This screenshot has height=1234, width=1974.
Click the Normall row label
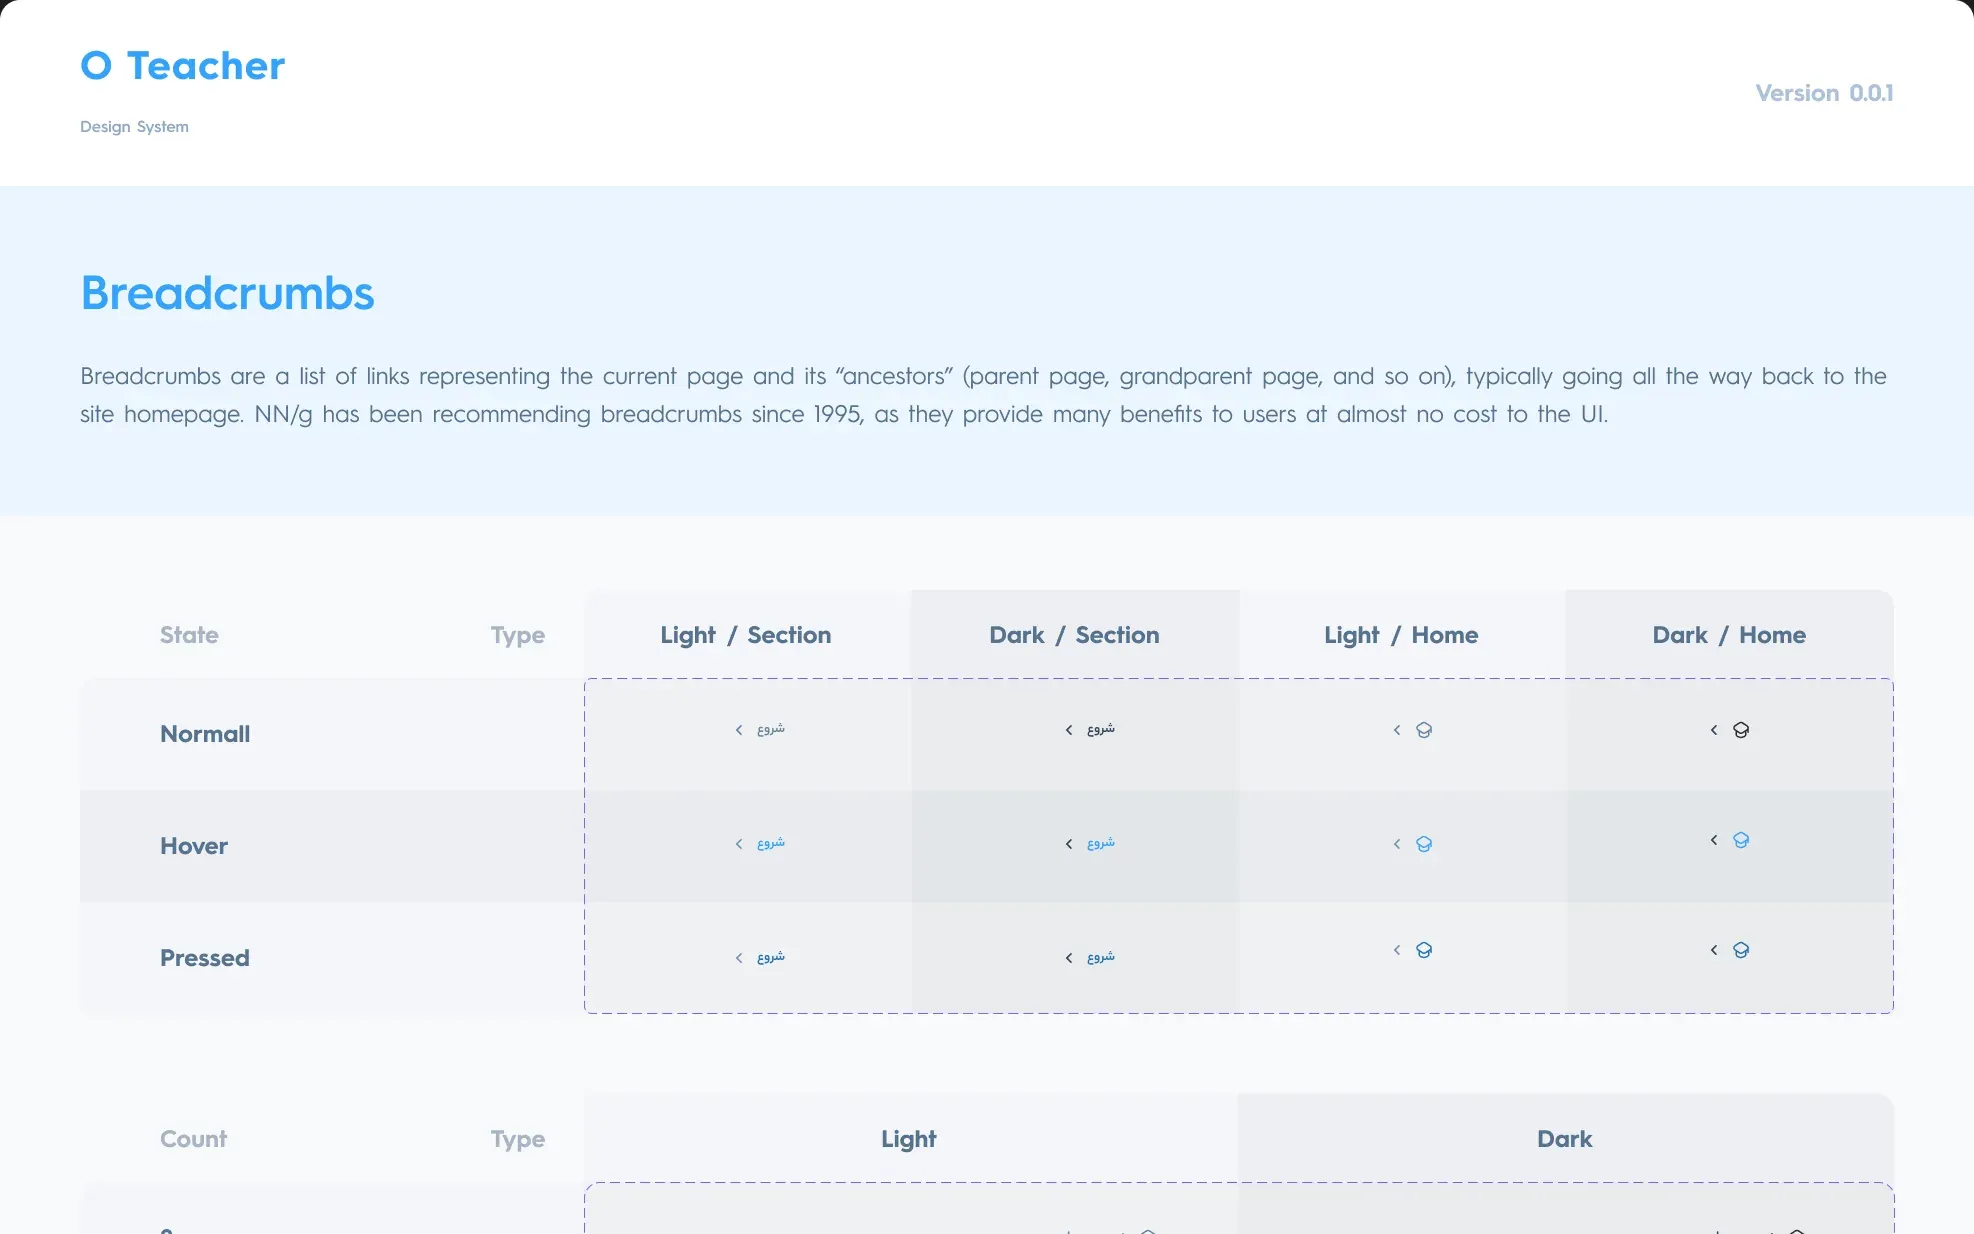click(x=205, y=734)
